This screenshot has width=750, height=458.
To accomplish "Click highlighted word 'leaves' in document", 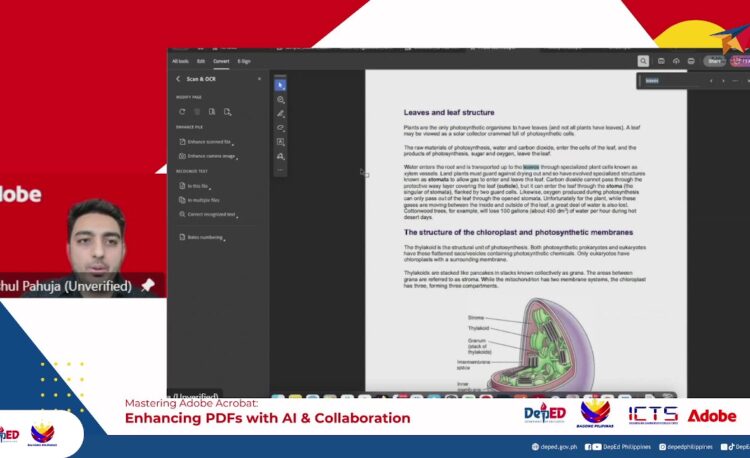I will (x=531, y=167).
